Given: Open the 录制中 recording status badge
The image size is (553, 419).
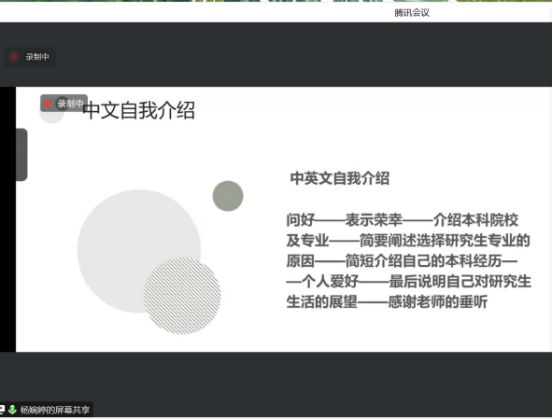Looking at the screenshot, I should [30, 57].
